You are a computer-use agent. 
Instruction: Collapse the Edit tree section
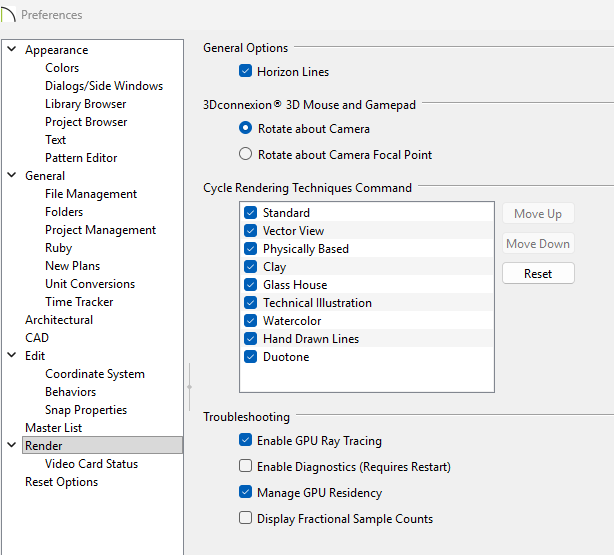coord(12,356)
